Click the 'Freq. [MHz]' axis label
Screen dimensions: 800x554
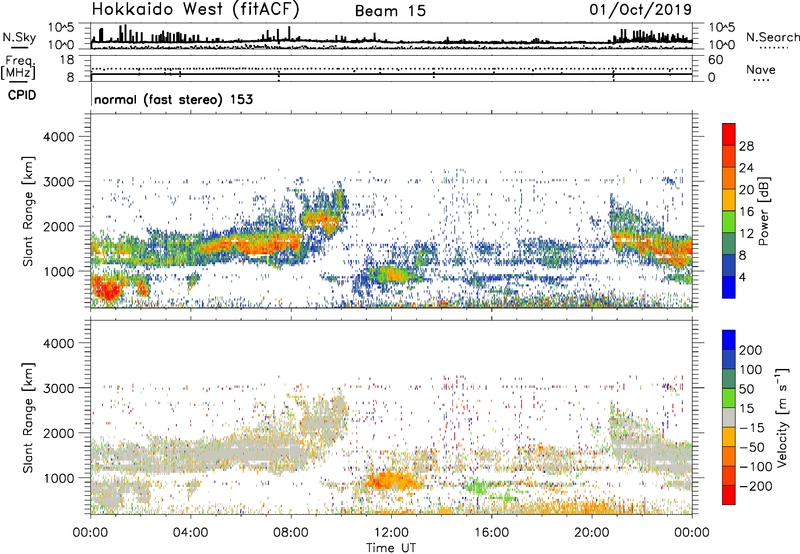point(18,68)
